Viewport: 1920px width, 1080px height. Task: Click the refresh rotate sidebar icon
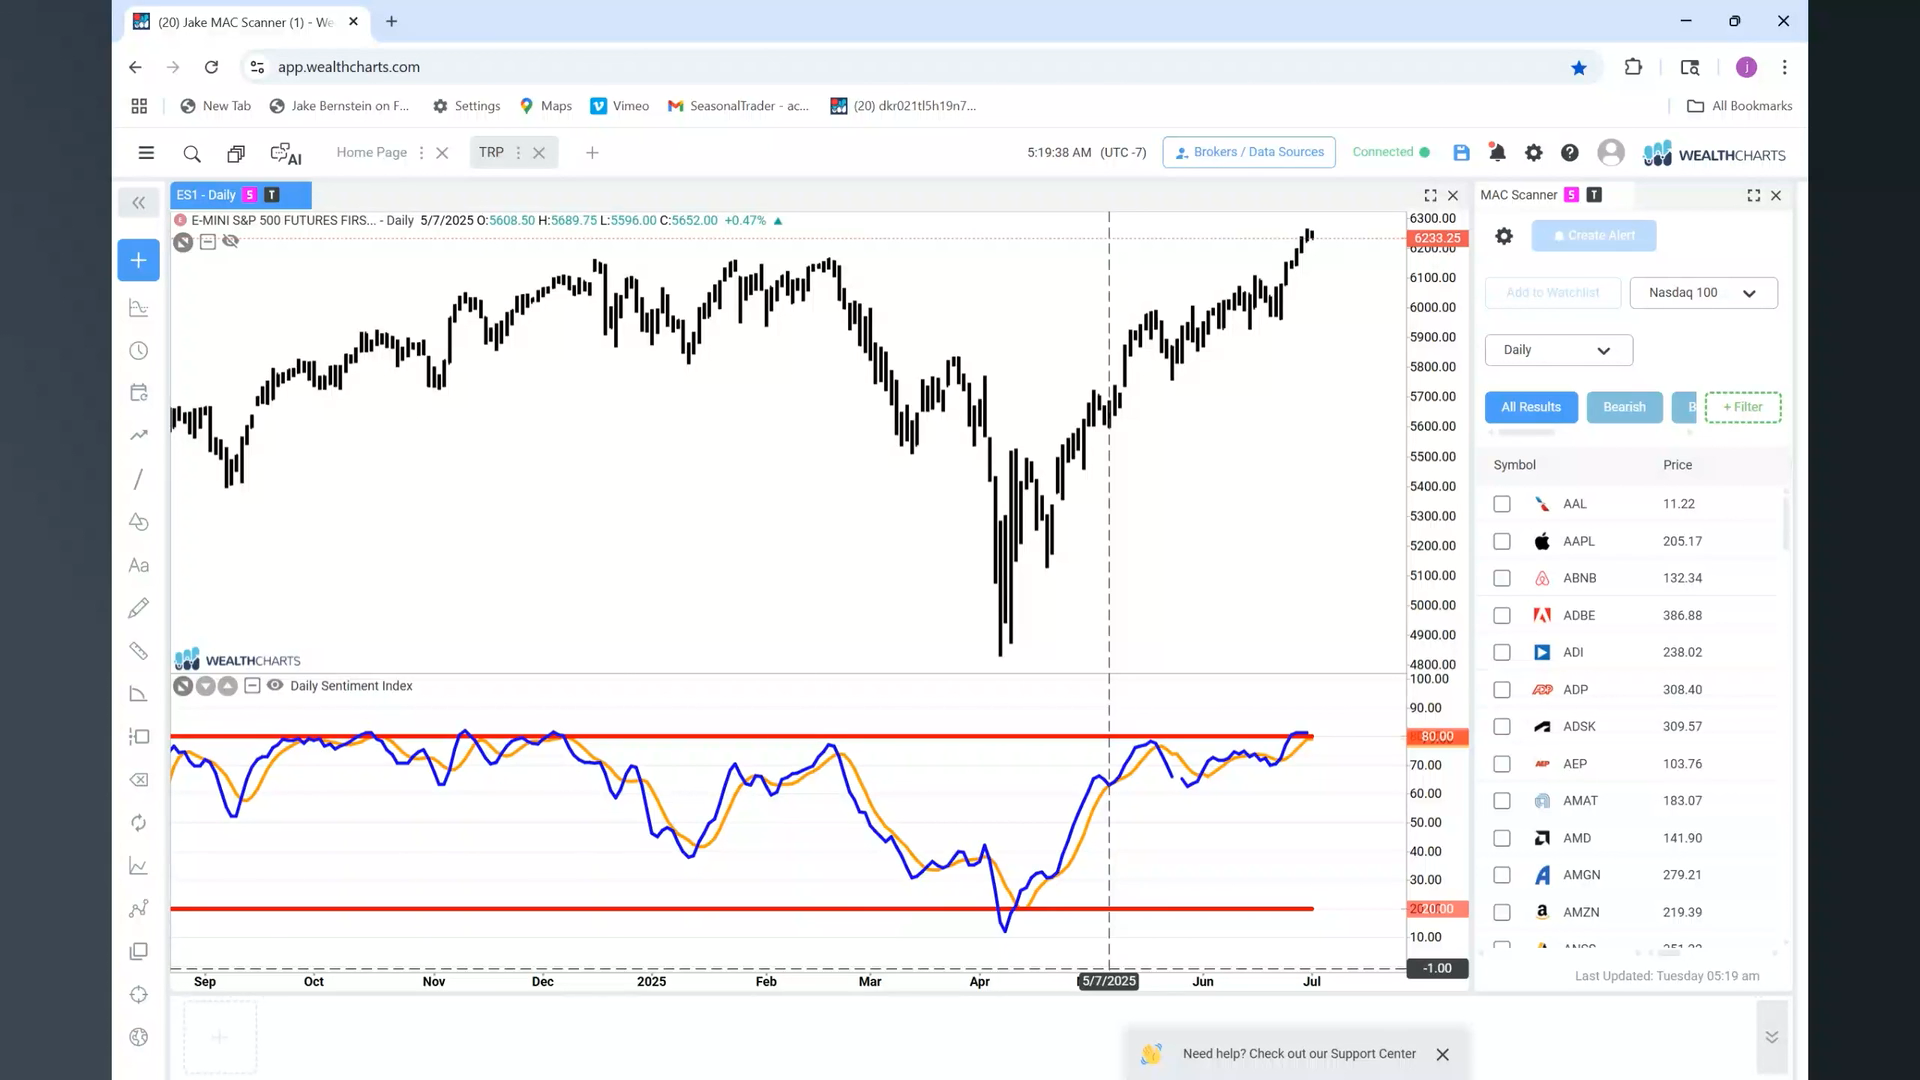coord(139,823)
